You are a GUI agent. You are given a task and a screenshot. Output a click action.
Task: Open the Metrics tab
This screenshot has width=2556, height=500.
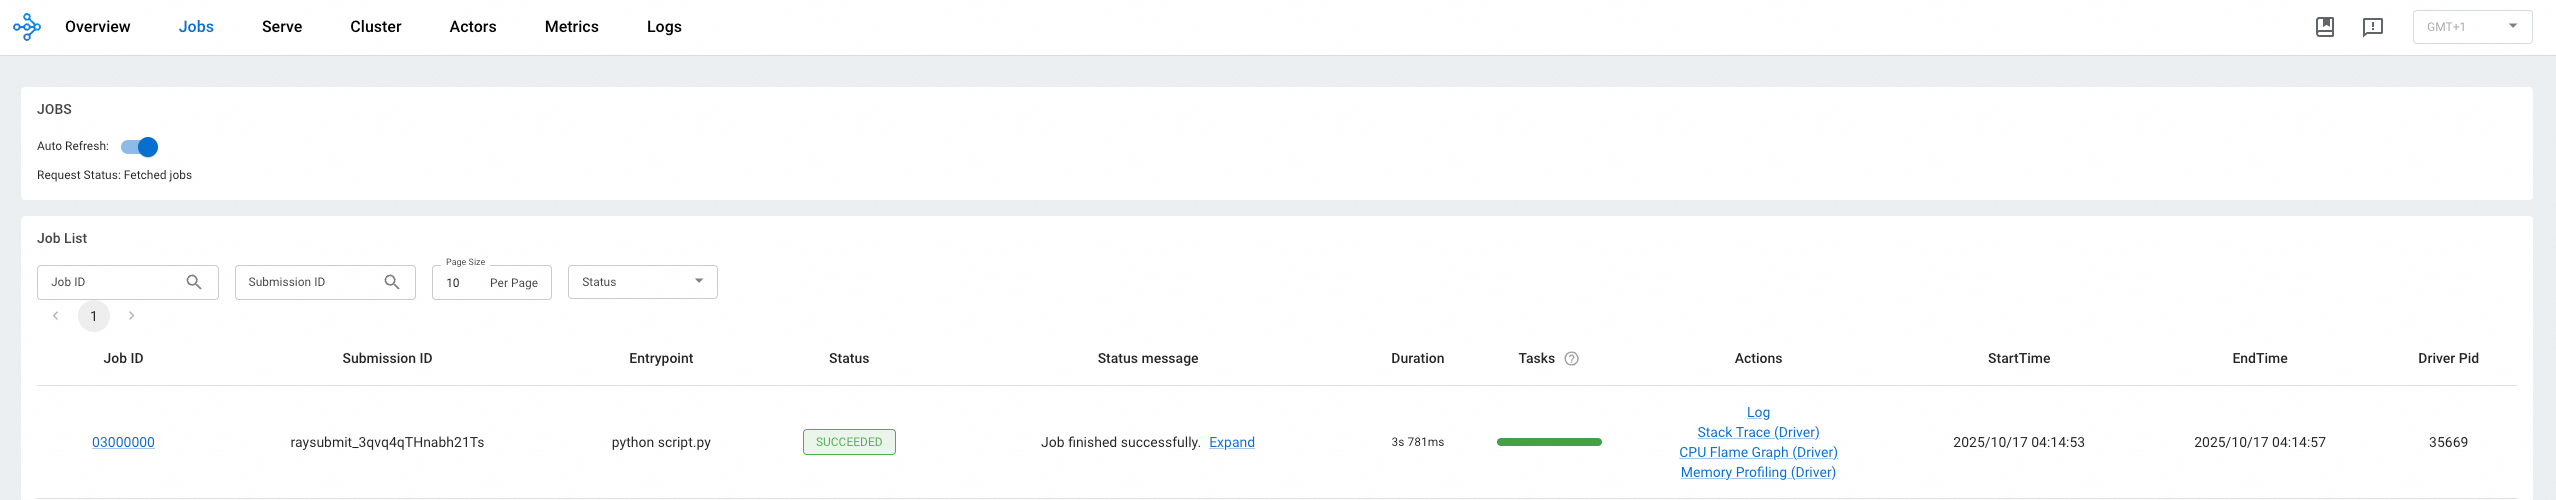coord(572,27)
